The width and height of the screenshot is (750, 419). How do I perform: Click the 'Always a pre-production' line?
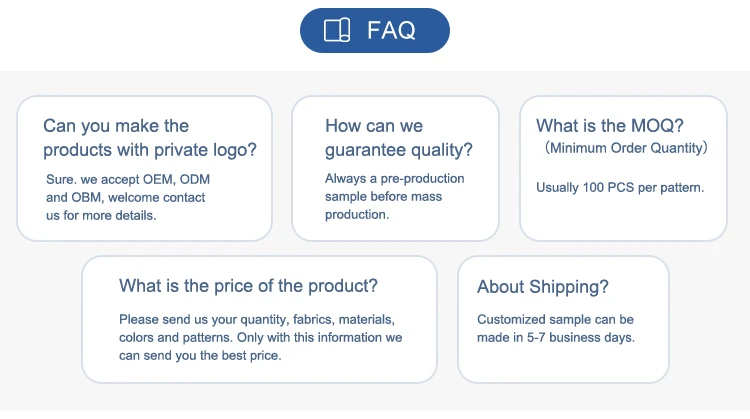tap(394, 179)
